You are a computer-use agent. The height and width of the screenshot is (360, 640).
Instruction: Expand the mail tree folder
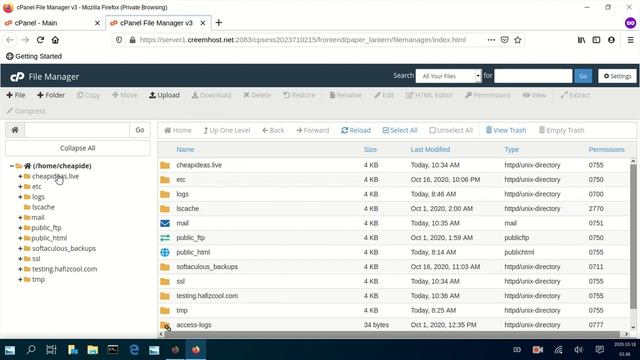click(x=20, y=218)
